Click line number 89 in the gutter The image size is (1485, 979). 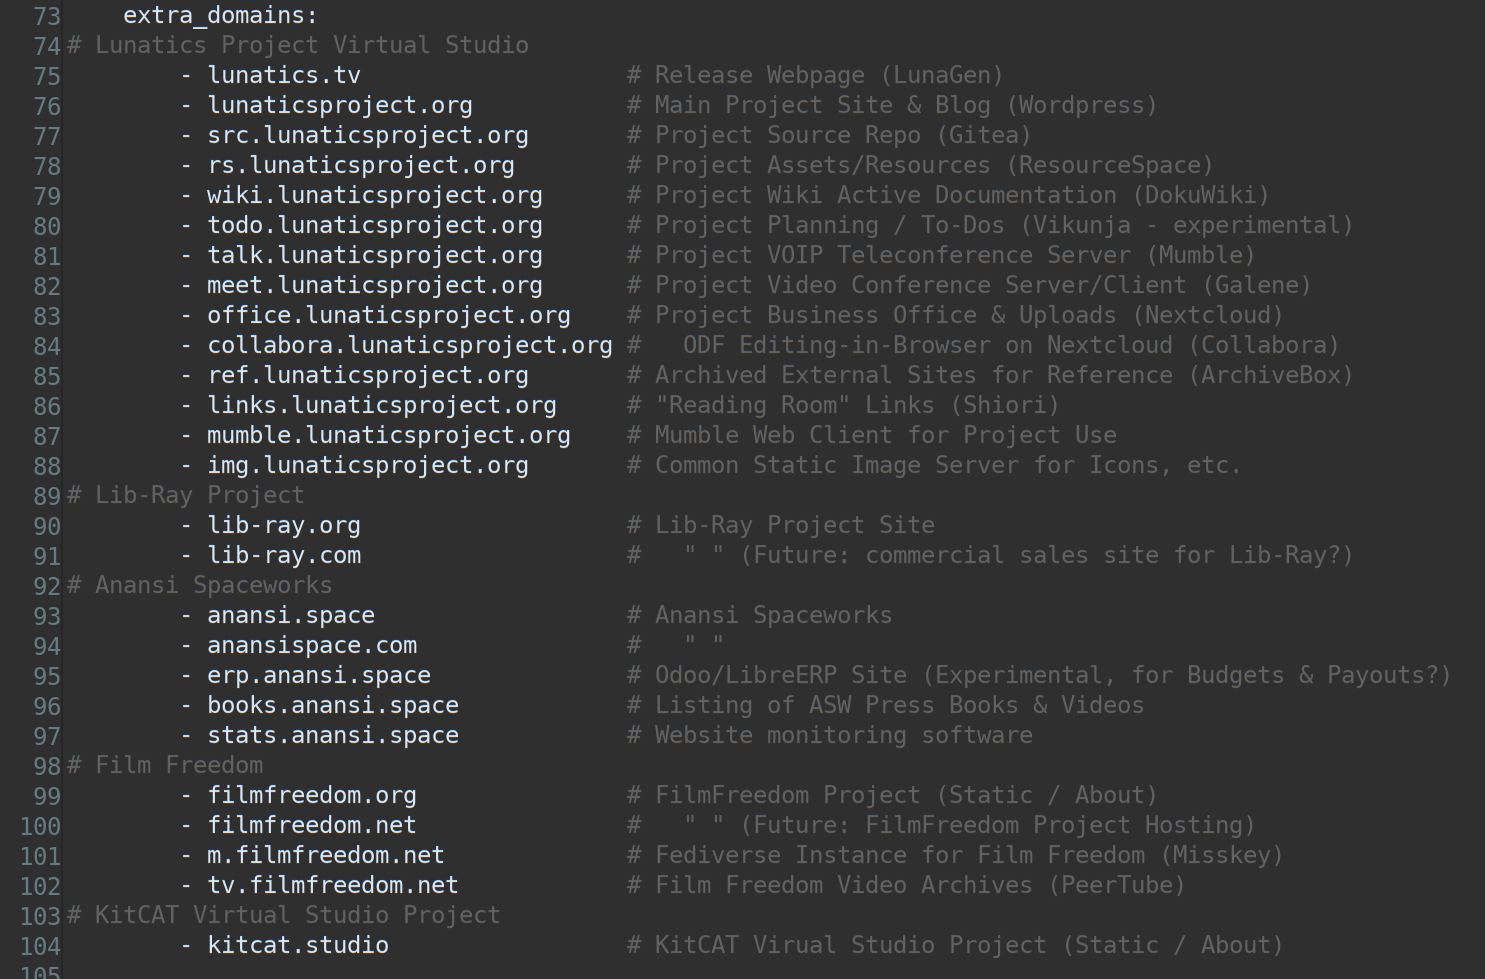click(x=47, y=497)
